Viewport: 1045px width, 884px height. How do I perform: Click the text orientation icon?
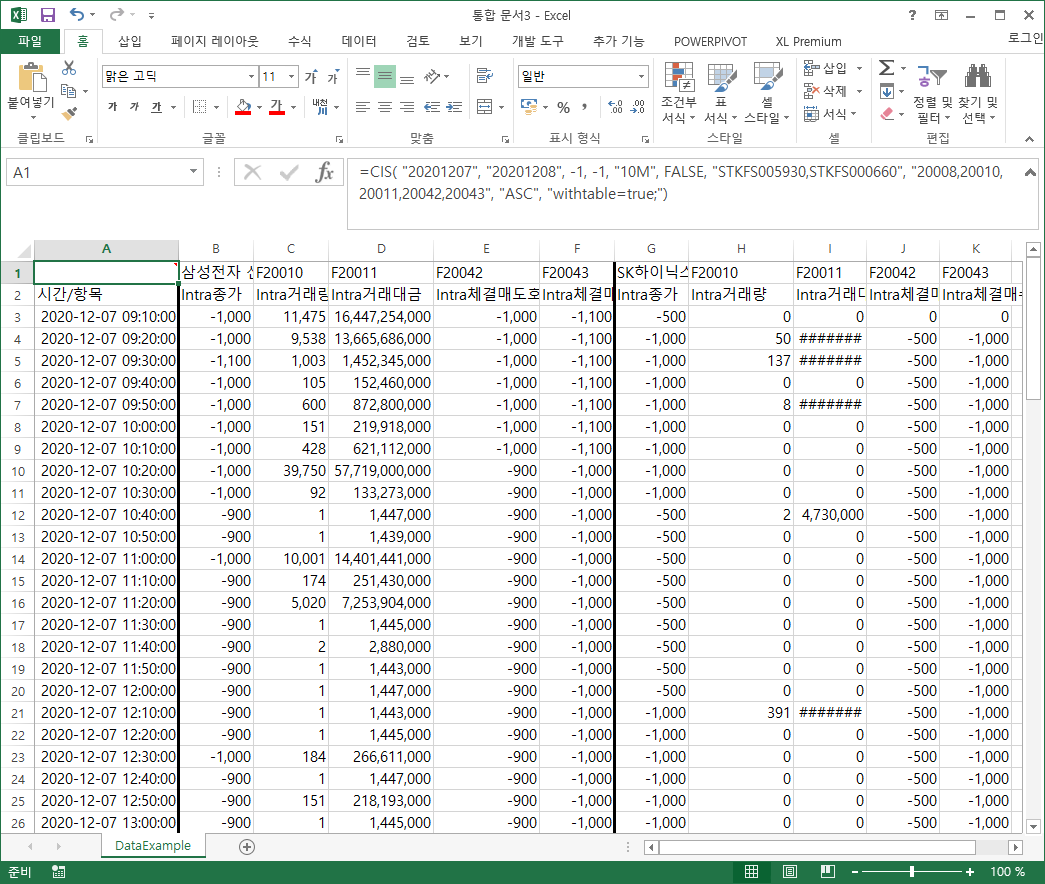(x=432, y=77)
